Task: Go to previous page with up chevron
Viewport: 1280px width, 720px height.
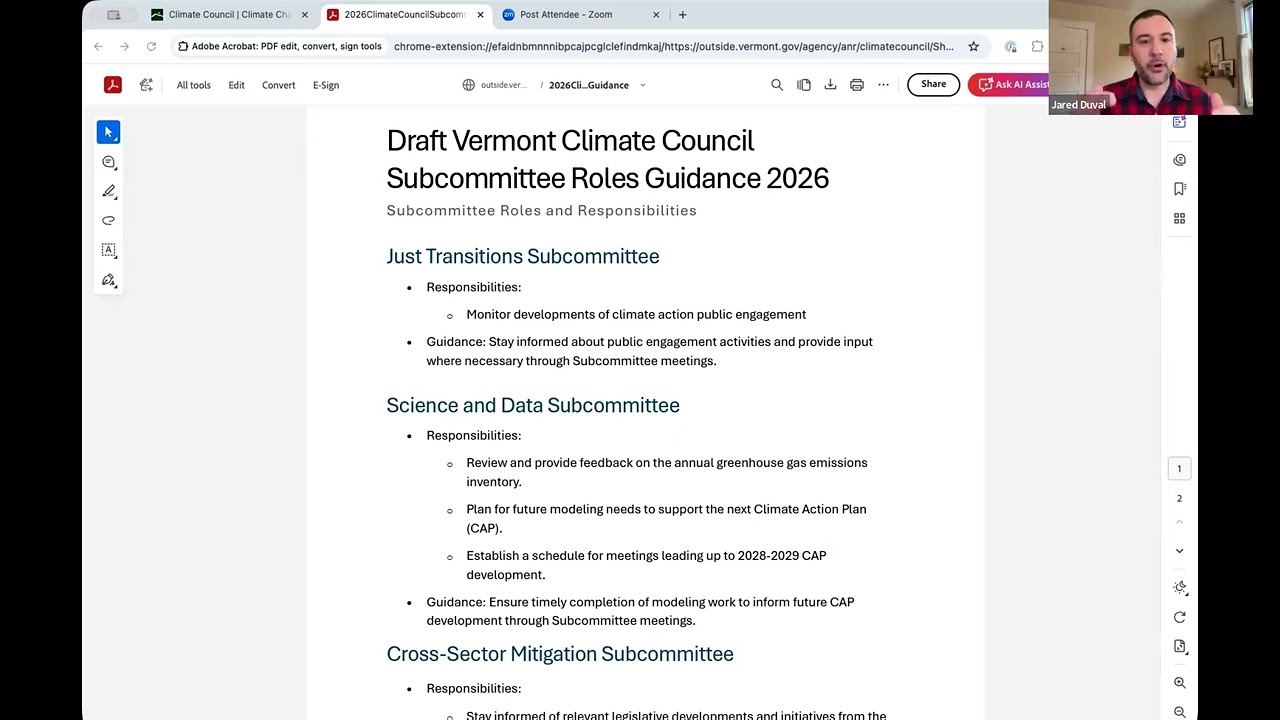Action: (1179, 523)
